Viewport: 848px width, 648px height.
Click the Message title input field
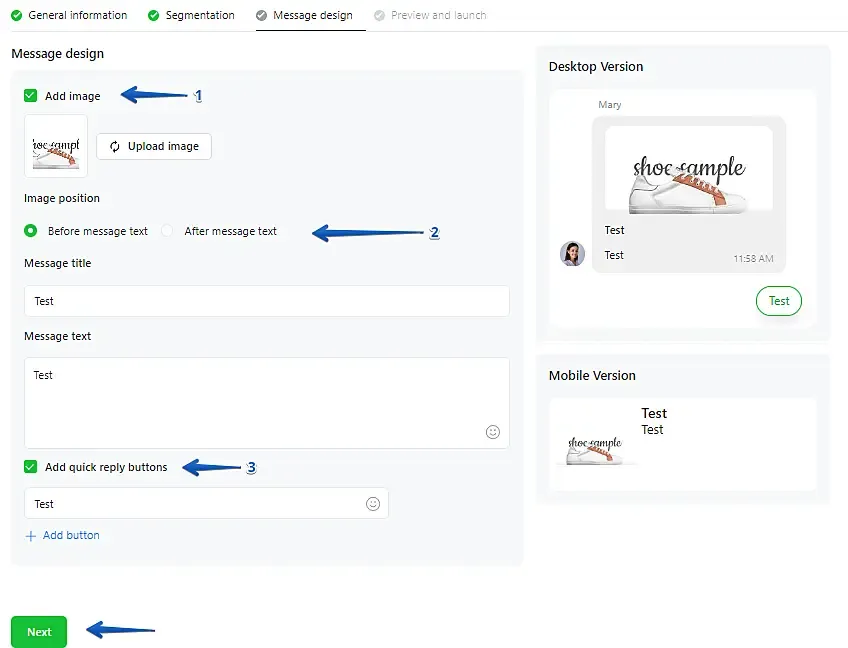point(267,301)
